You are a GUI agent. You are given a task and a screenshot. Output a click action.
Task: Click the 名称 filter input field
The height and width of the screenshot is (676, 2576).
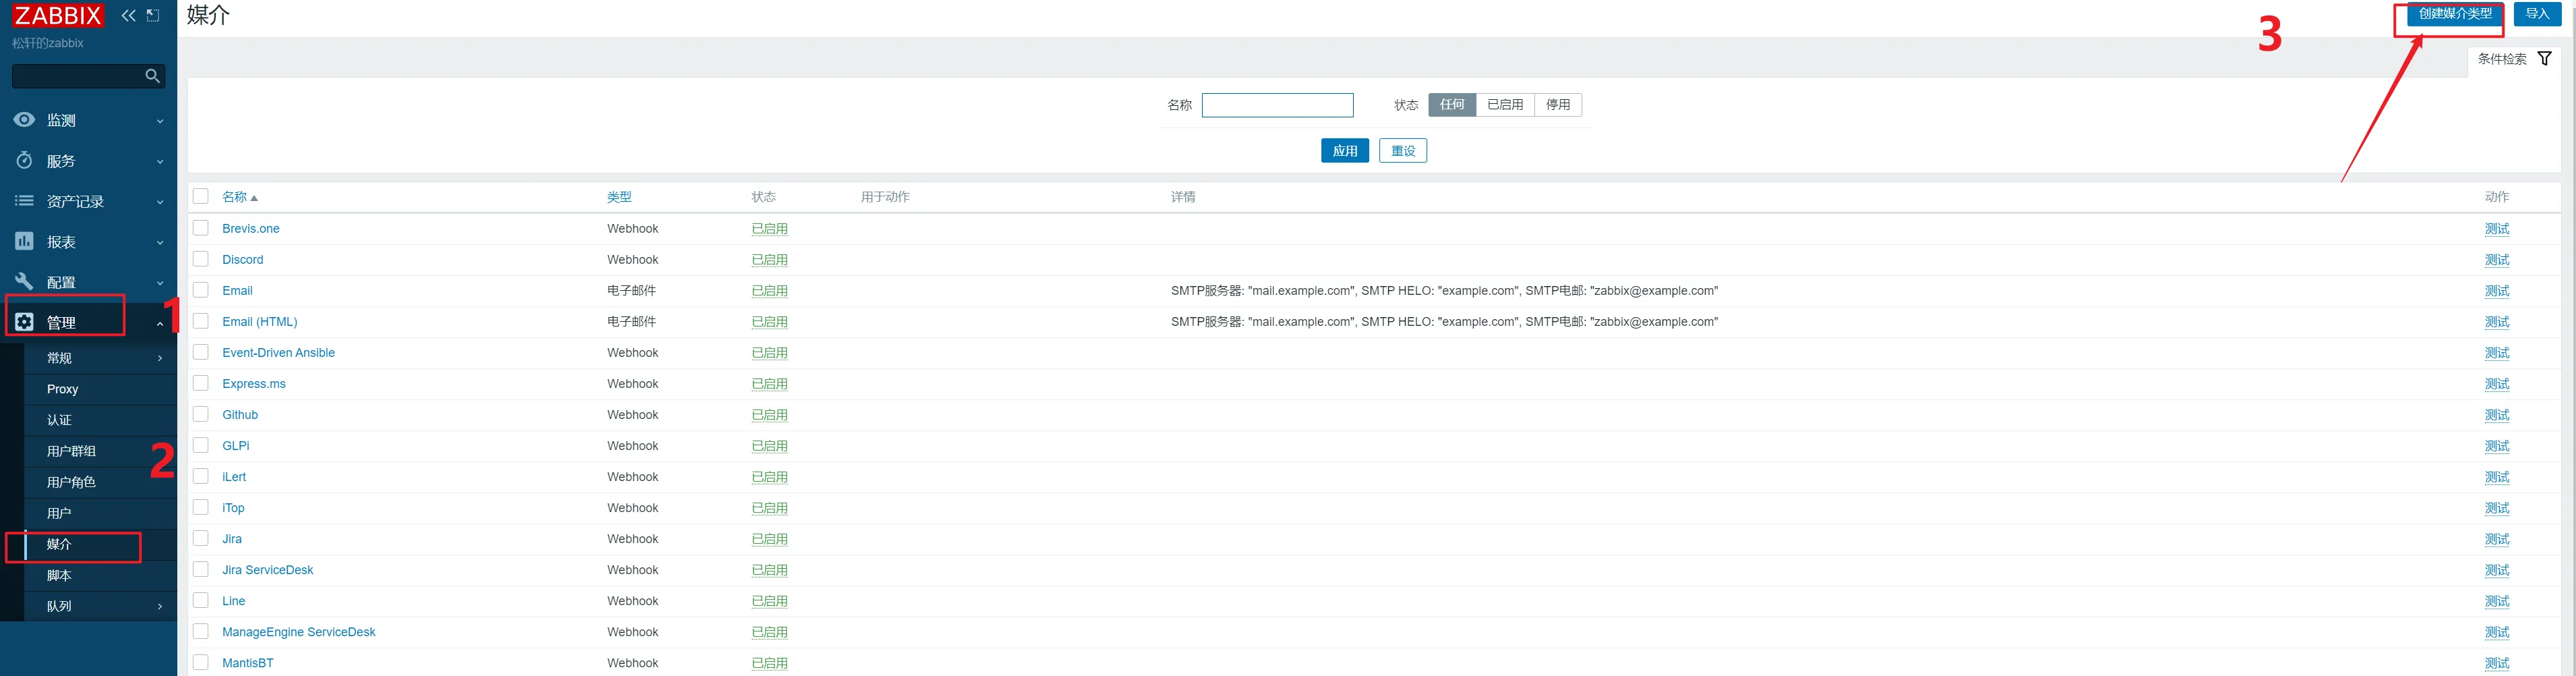coord(1277,105)
